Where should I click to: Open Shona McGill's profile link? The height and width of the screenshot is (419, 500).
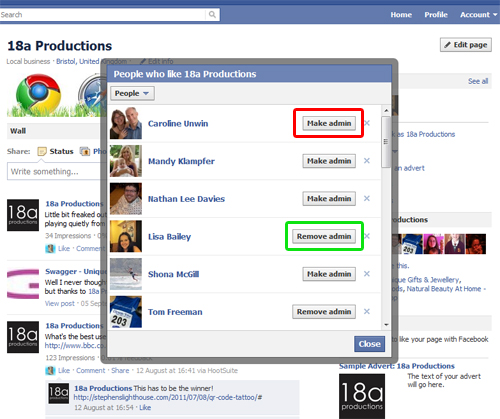coord(173,274)
